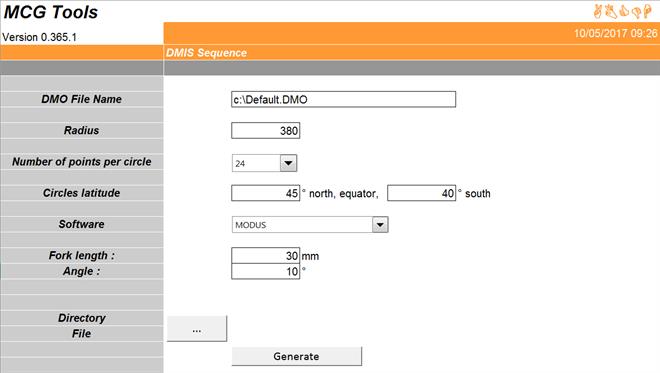Click the 'Angle :' label

(82, 271)
